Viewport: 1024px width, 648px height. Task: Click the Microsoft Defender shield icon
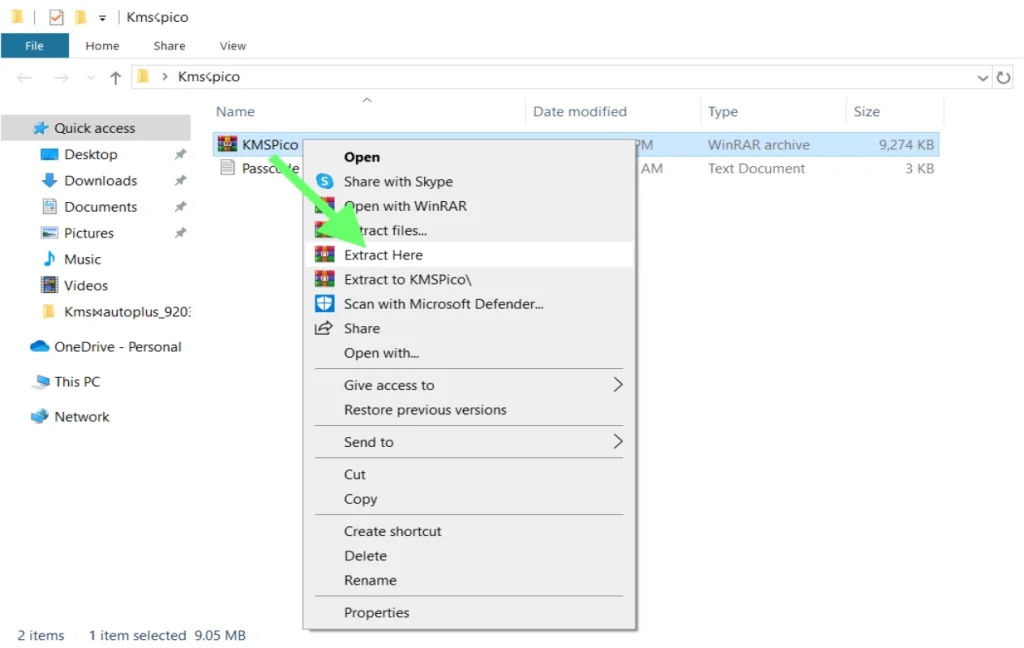point(323,304)
